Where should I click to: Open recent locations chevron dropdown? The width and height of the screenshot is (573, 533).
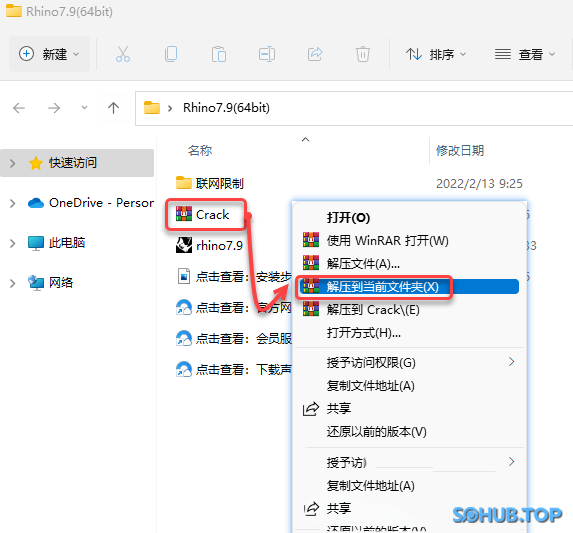[84, 108]
